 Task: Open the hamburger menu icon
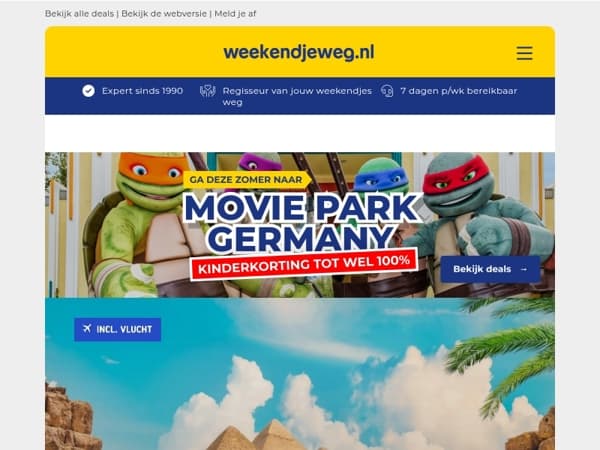(524, 53)
